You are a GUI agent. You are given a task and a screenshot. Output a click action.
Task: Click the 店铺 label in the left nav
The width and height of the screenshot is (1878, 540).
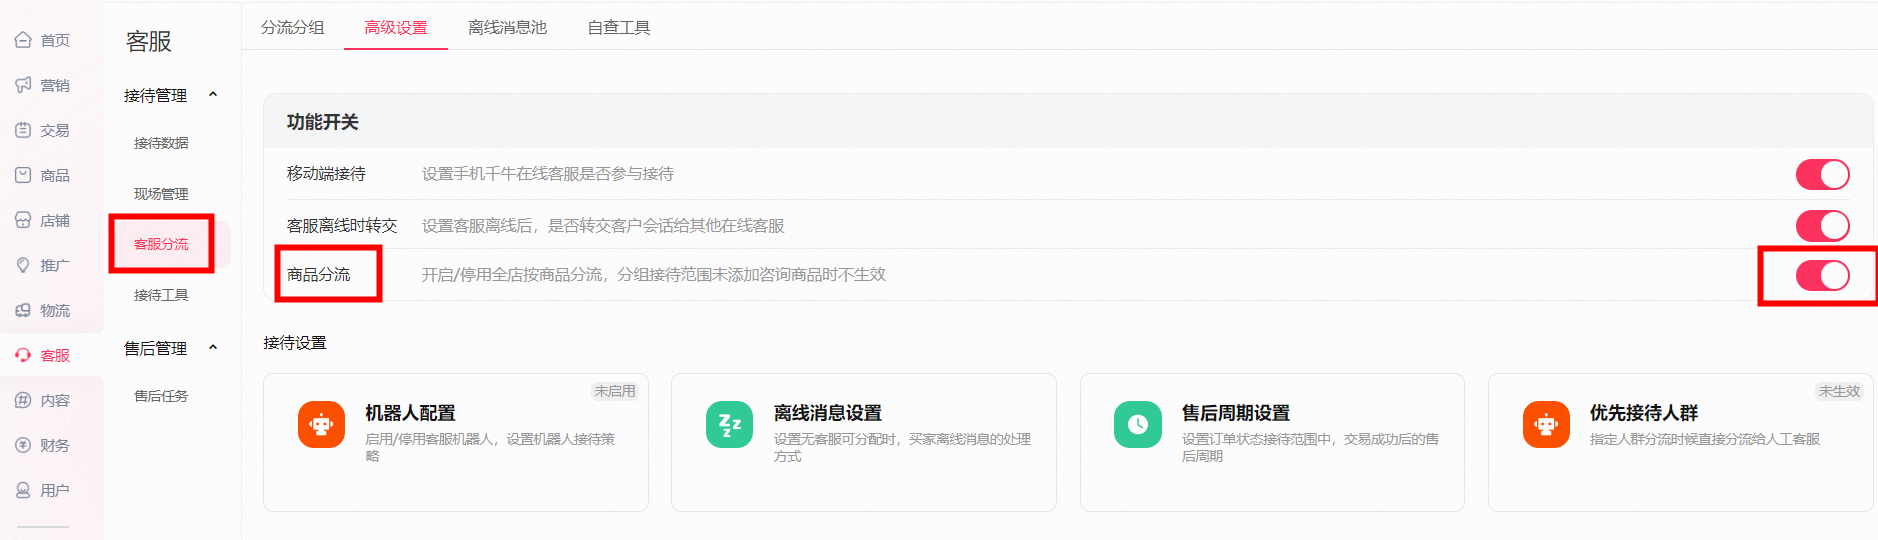point(55,220)
